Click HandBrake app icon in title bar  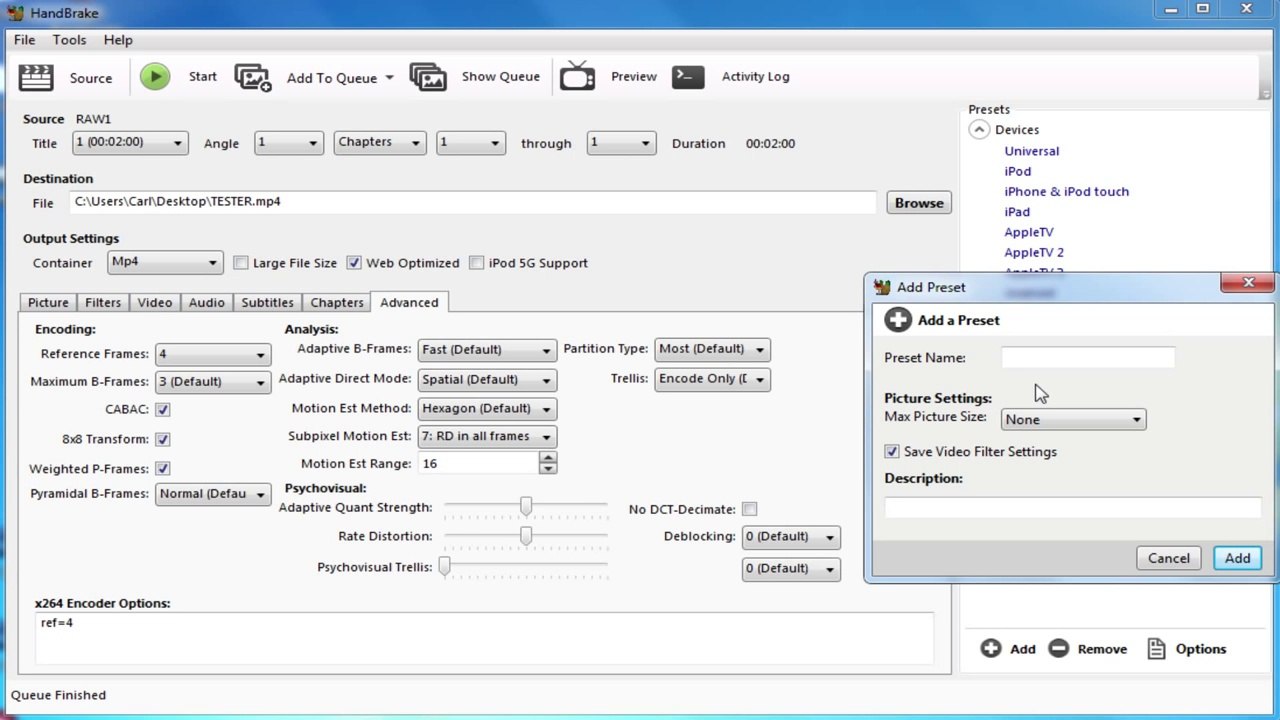(14, 12)
